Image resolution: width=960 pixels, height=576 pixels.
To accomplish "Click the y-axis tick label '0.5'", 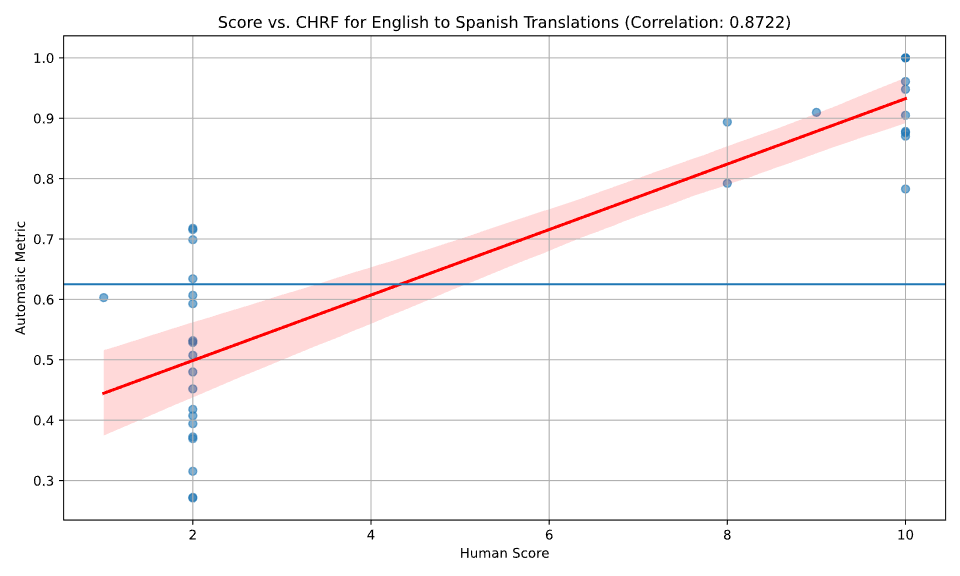I will point(45,360).
